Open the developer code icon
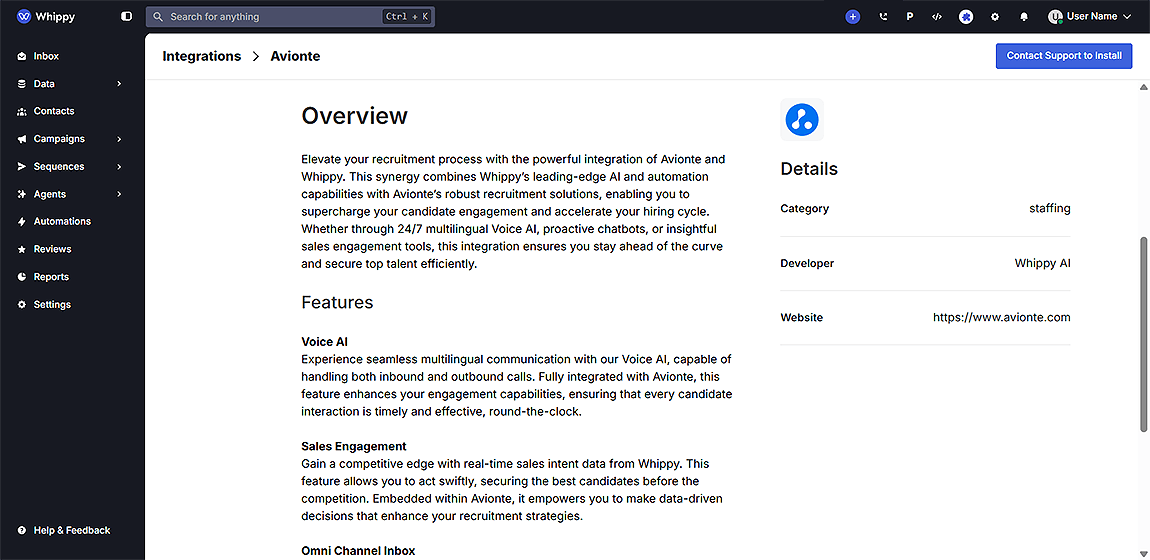The height and width of the screenshot is (560, 1150). coord(937,16)
